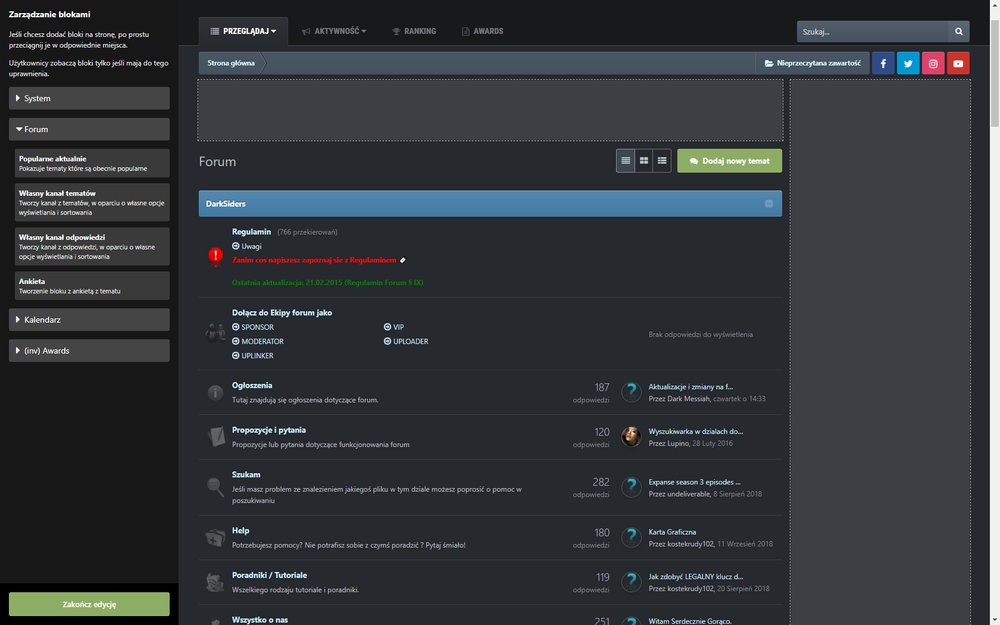Expand the System blocks section
Image resolution: width=1000 pixels, height=625 pixels.
(89, 98)
